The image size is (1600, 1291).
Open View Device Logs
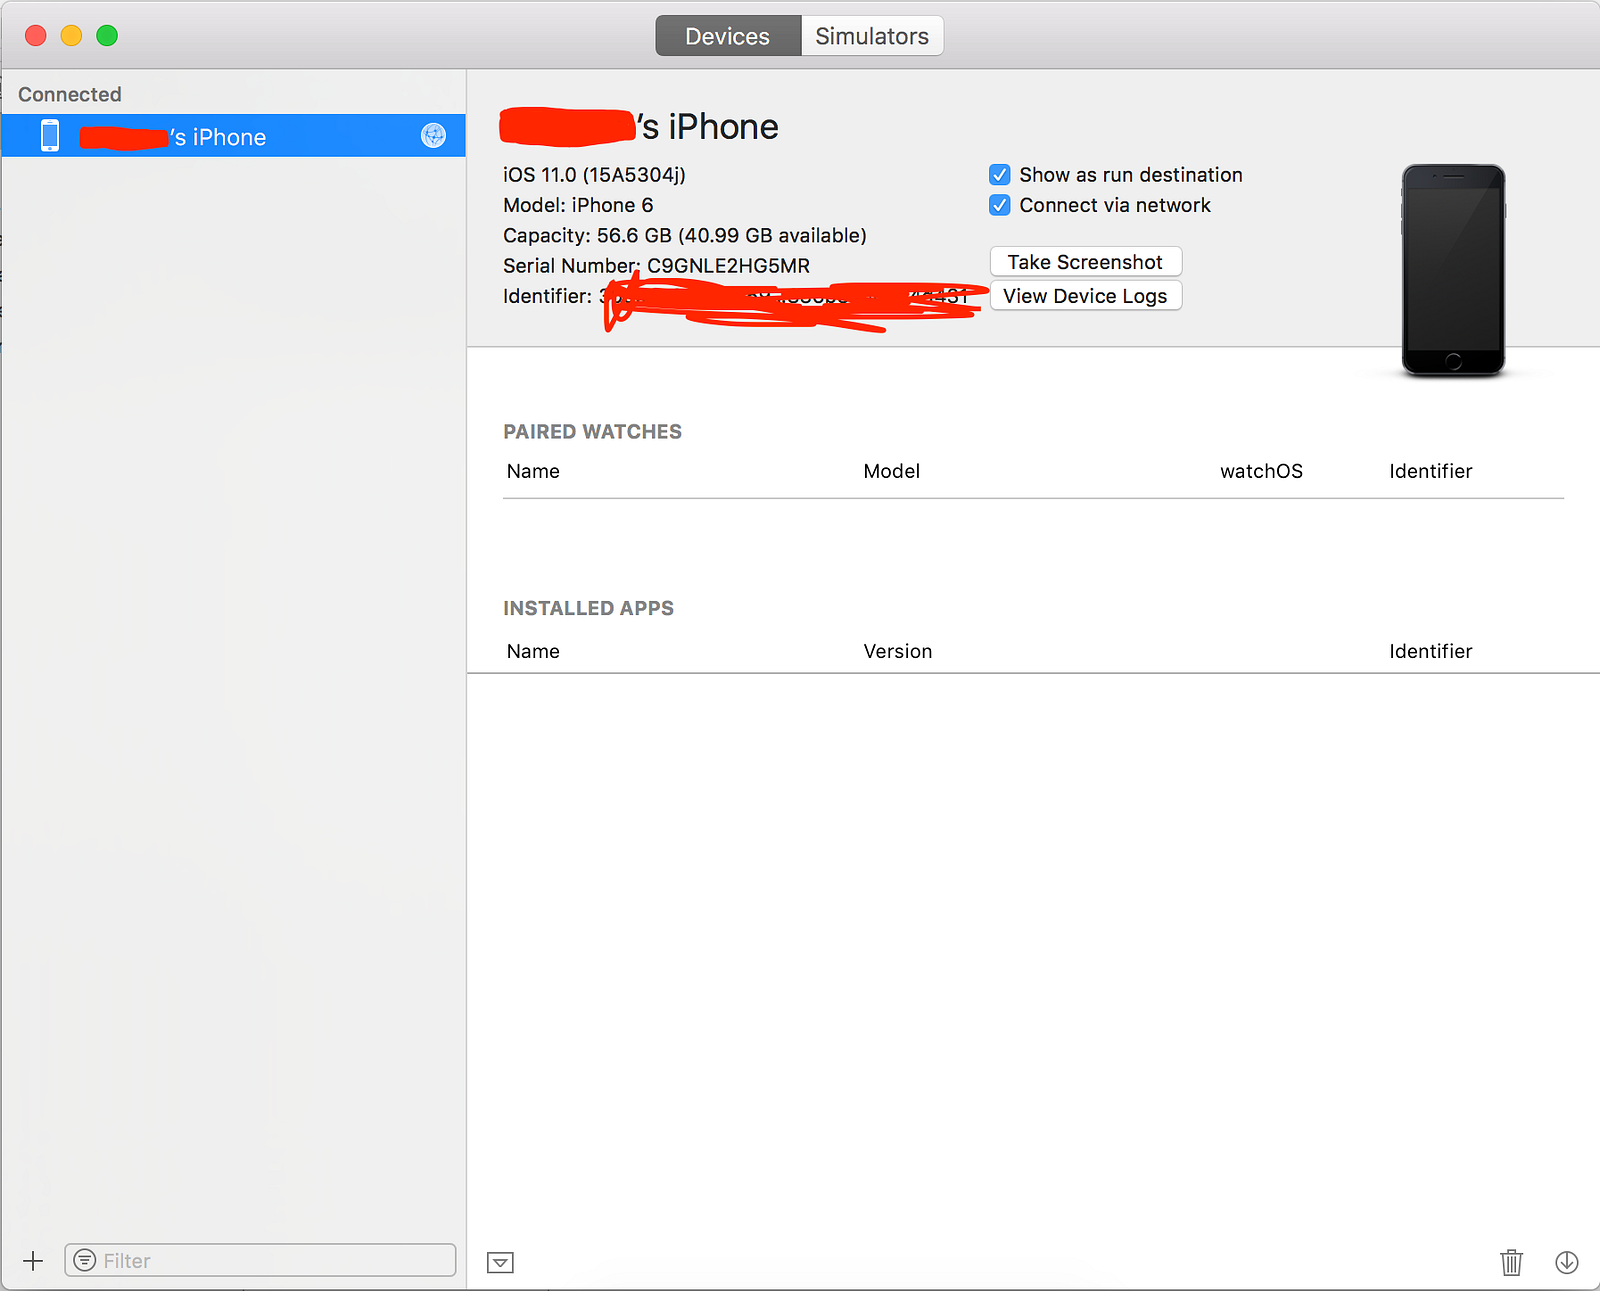[1085, 296]
